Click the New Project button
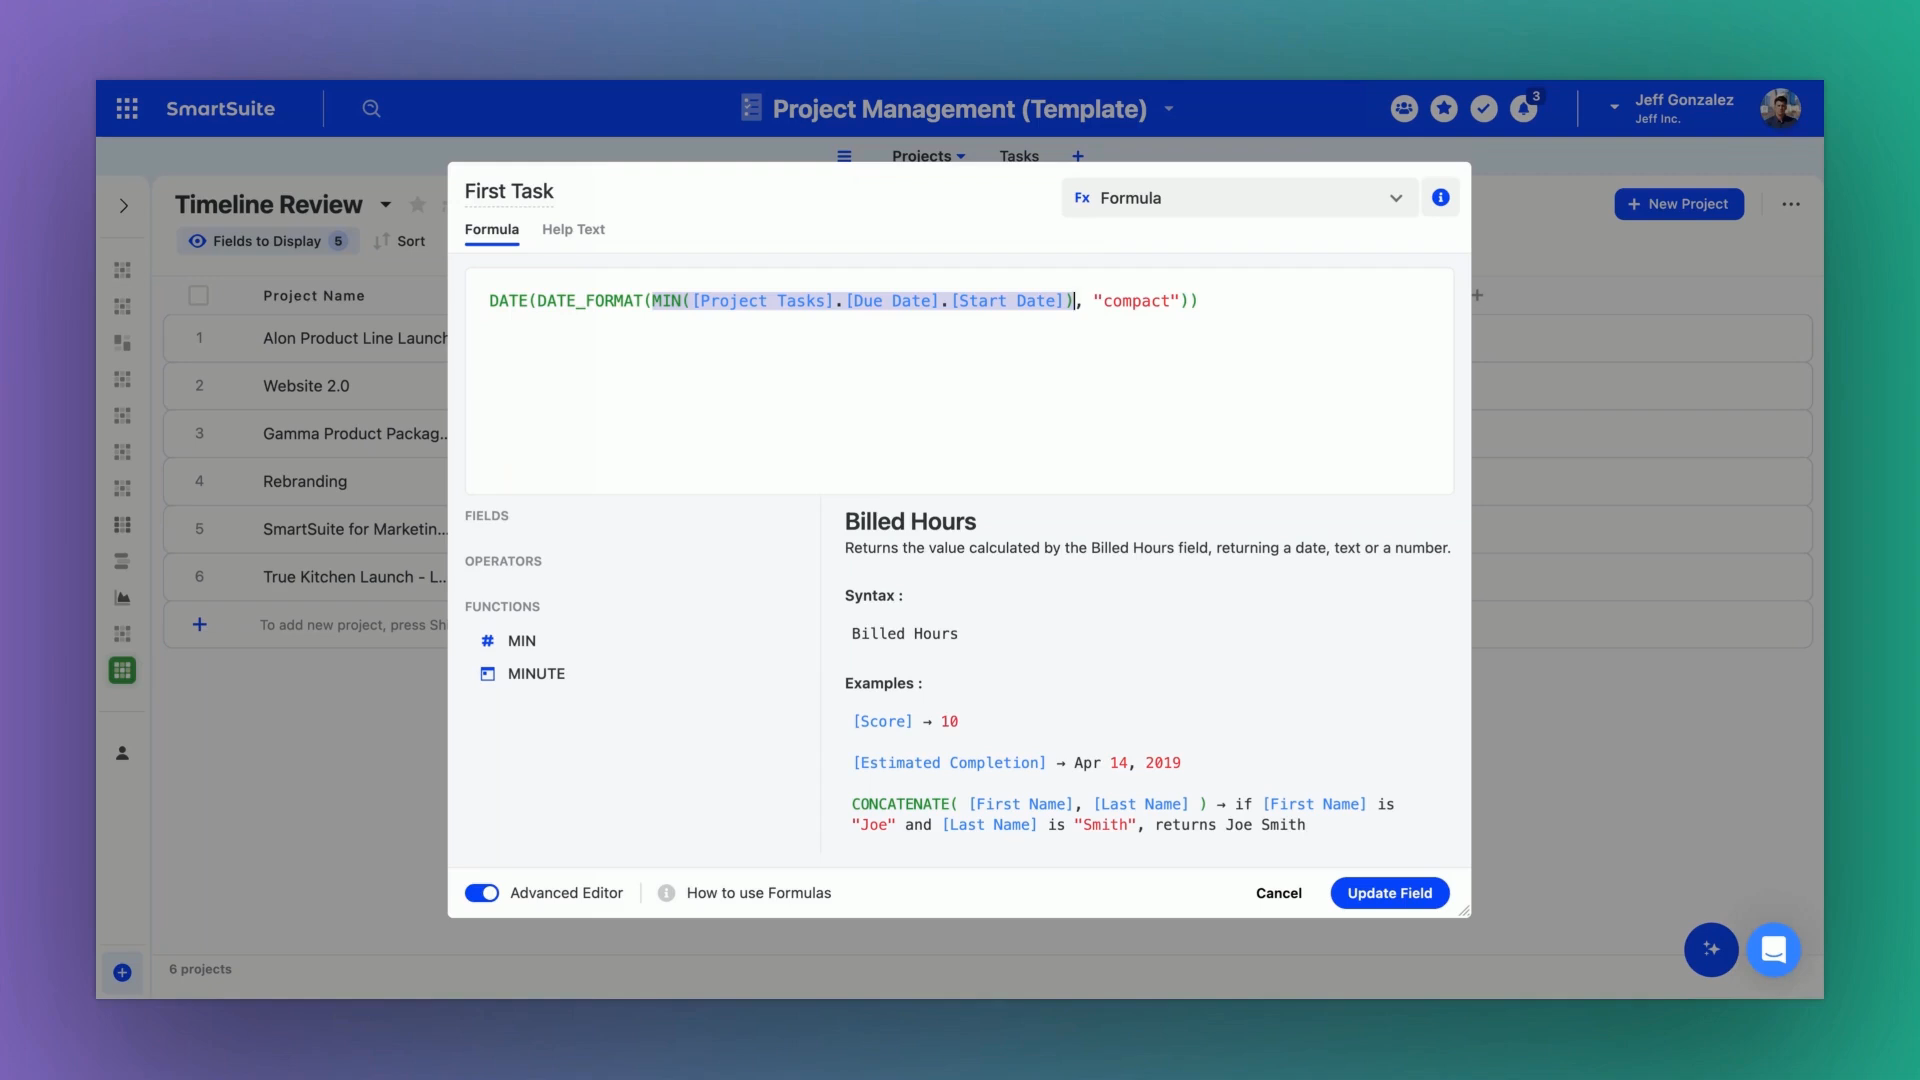 coord(1679,204)
